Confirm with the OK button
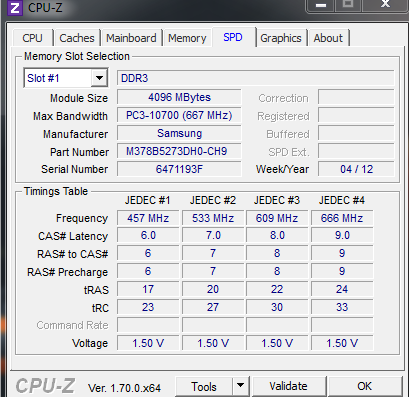The width and height of the screenshot is (409, 397). click(x=364, y=387)
